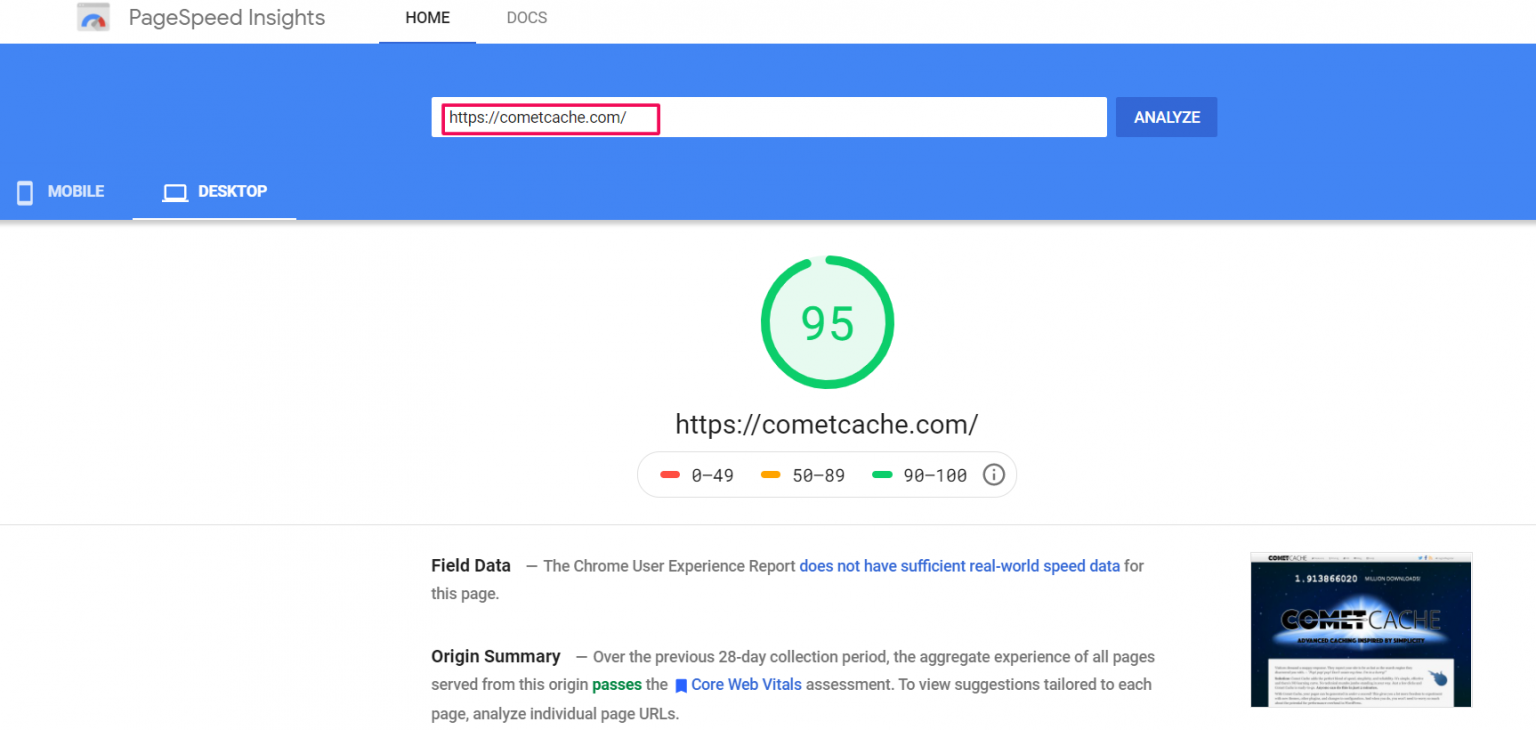
Task: Click the red 0-49 score indicator icon
Action: point(670,475)
